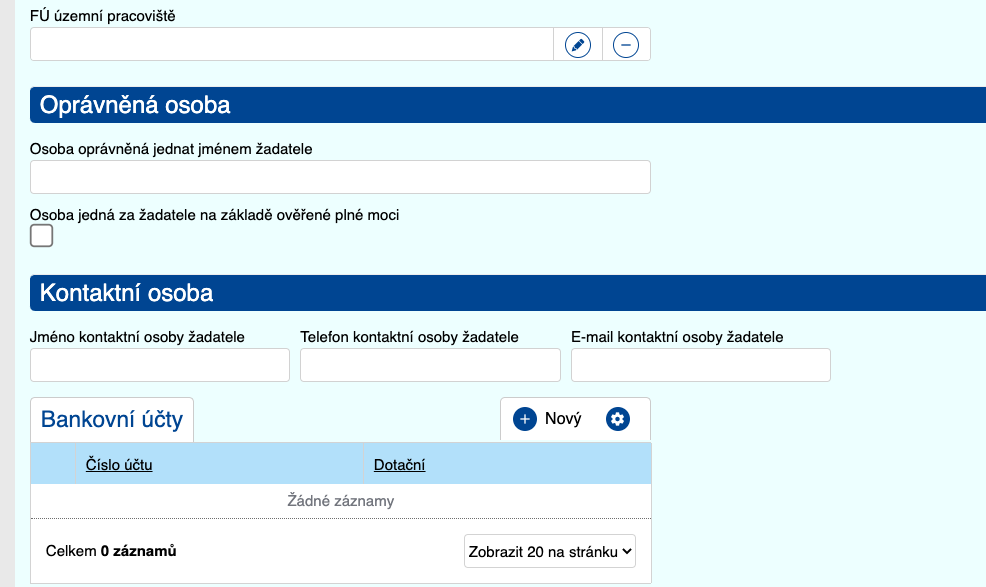Tick the checkbox for ověřené plné moci
Screen dimensions: 986x587
(x=42, y=236)
